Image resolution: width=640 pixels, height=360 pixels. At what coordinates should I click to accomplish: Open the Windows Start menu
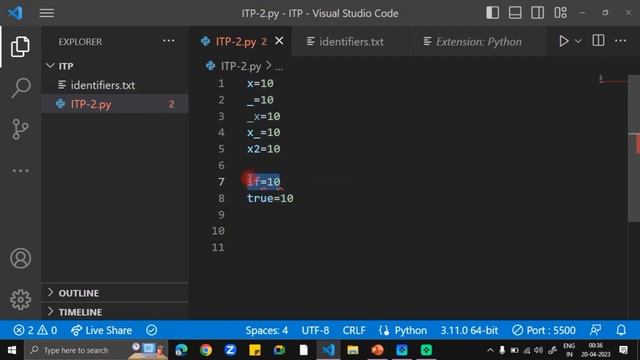pos(12,350)
